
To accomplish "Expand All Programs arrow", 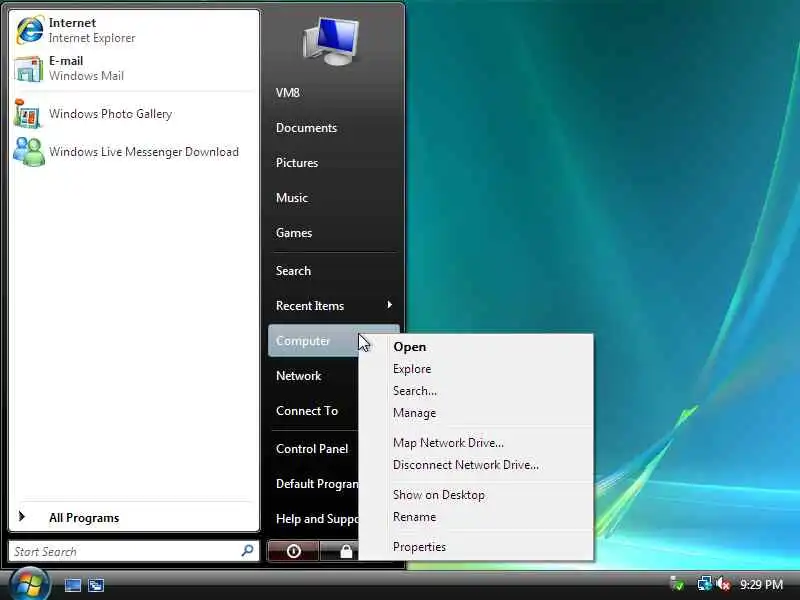I will 22,516.
